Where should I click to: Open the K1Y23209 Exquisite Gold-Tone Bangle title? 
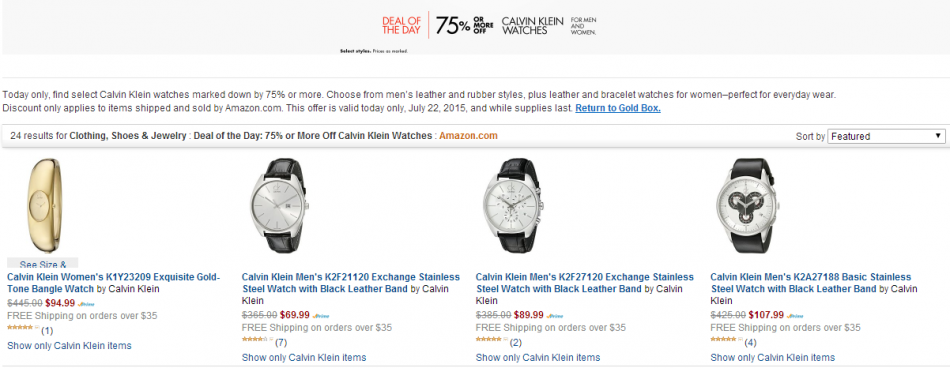(x=113, y=283)
